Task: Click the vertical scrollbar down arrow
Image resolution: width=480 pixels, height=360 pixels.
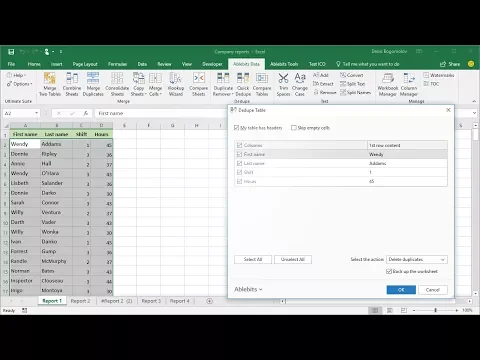Action: click(476, 294)
